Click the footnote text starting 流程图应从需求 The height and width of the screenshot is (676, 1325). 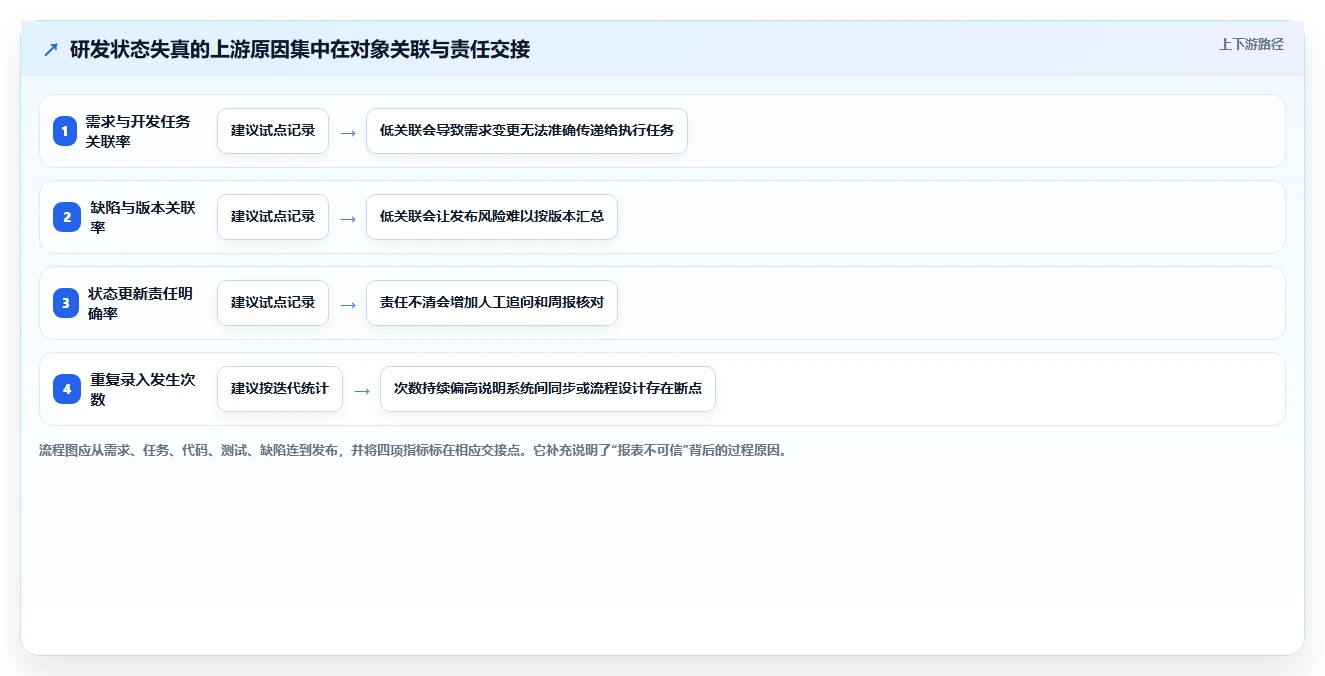tap(413, 450)
